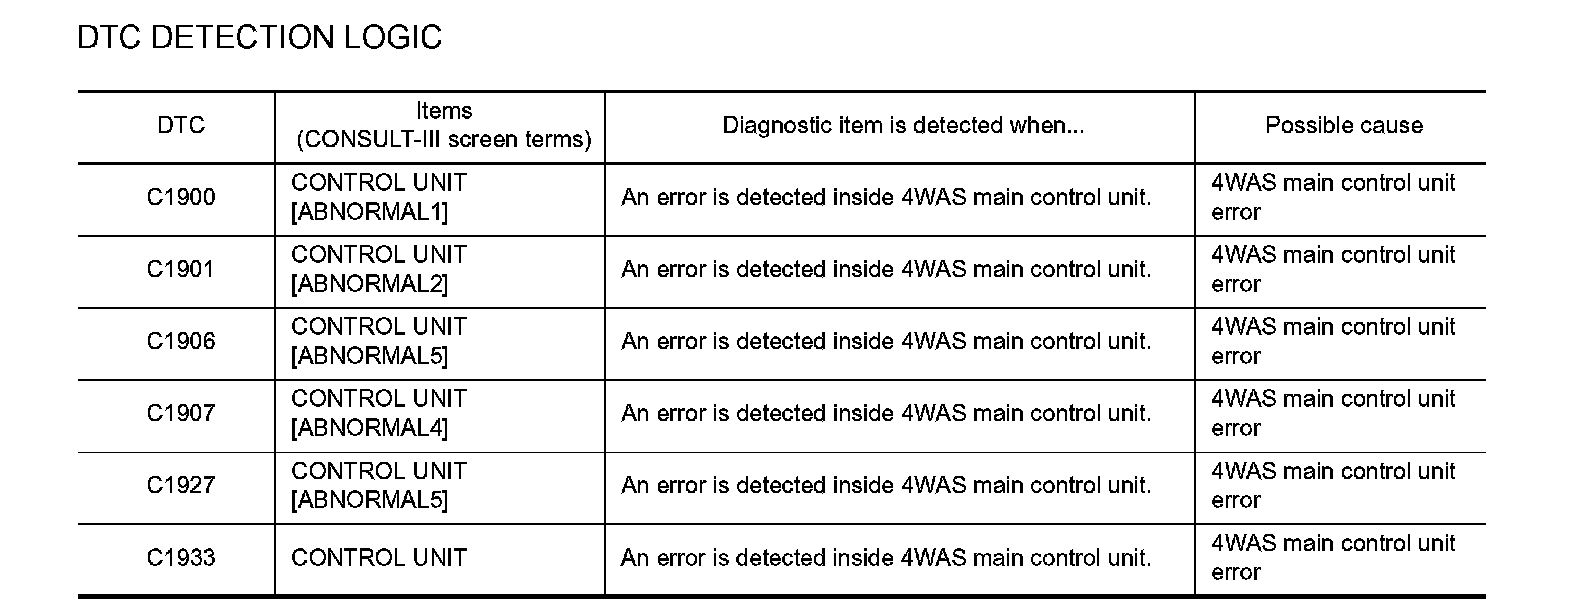Screen dimensions: 1584x610
Task: Select the Possible cause column header
Action: pyautogui.click(x=1343, y=125)
